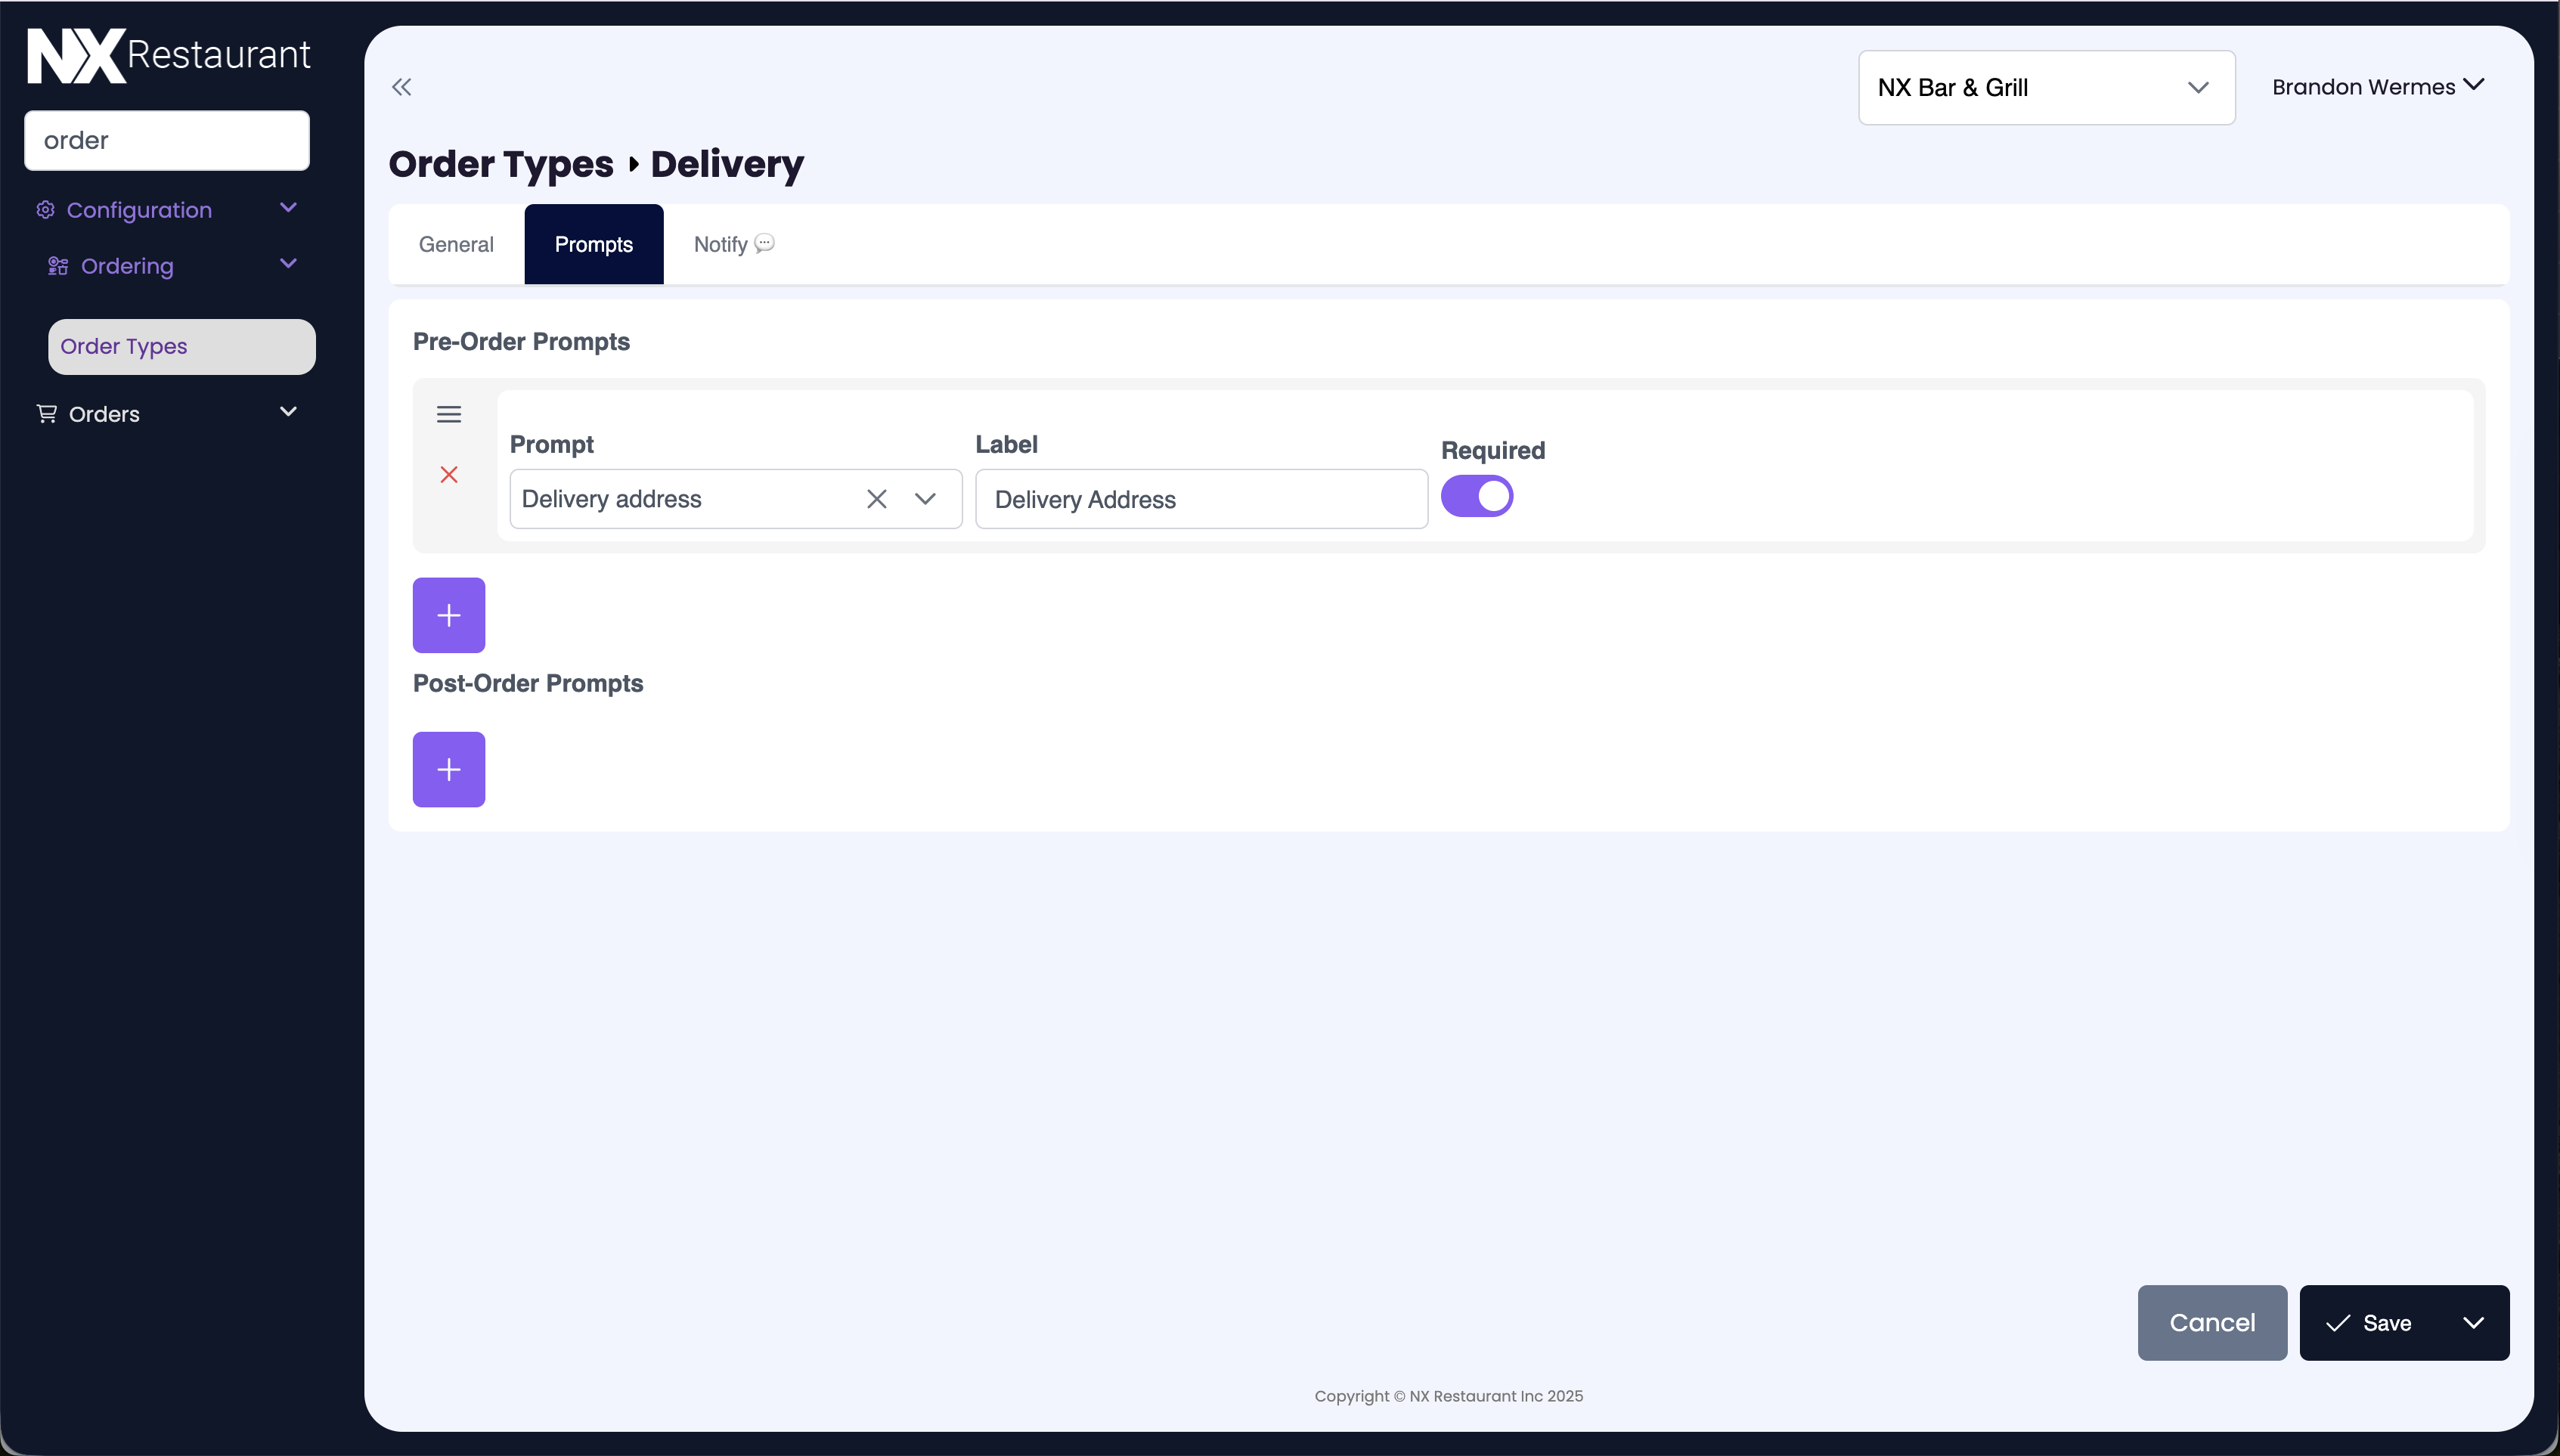Collapse the Ordering sidebar section
Viewport: 2560px width, 1456px height.
click(x=288, y=264)
